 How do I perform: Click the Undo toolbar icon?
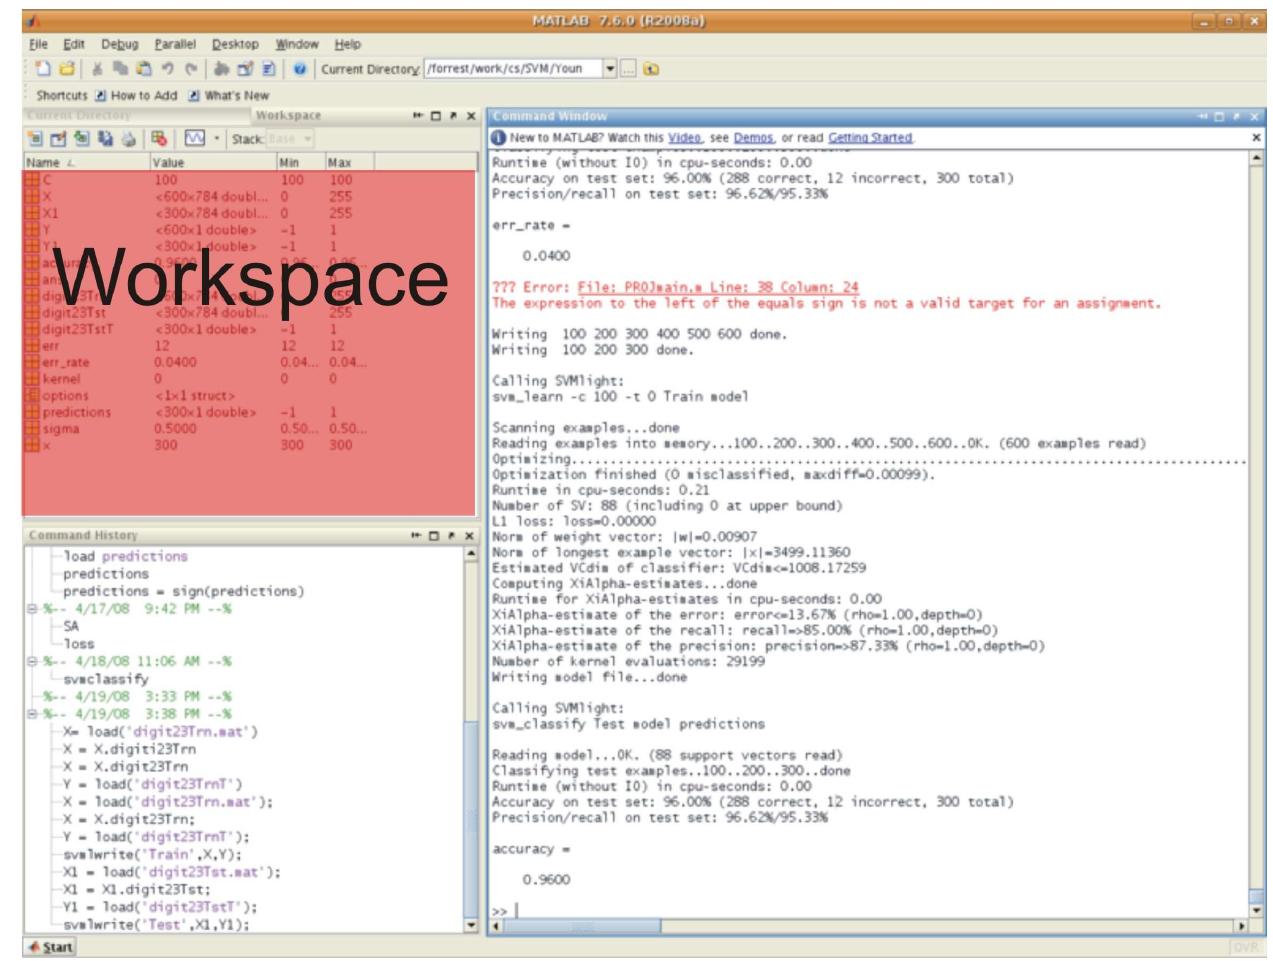point(169,69)
